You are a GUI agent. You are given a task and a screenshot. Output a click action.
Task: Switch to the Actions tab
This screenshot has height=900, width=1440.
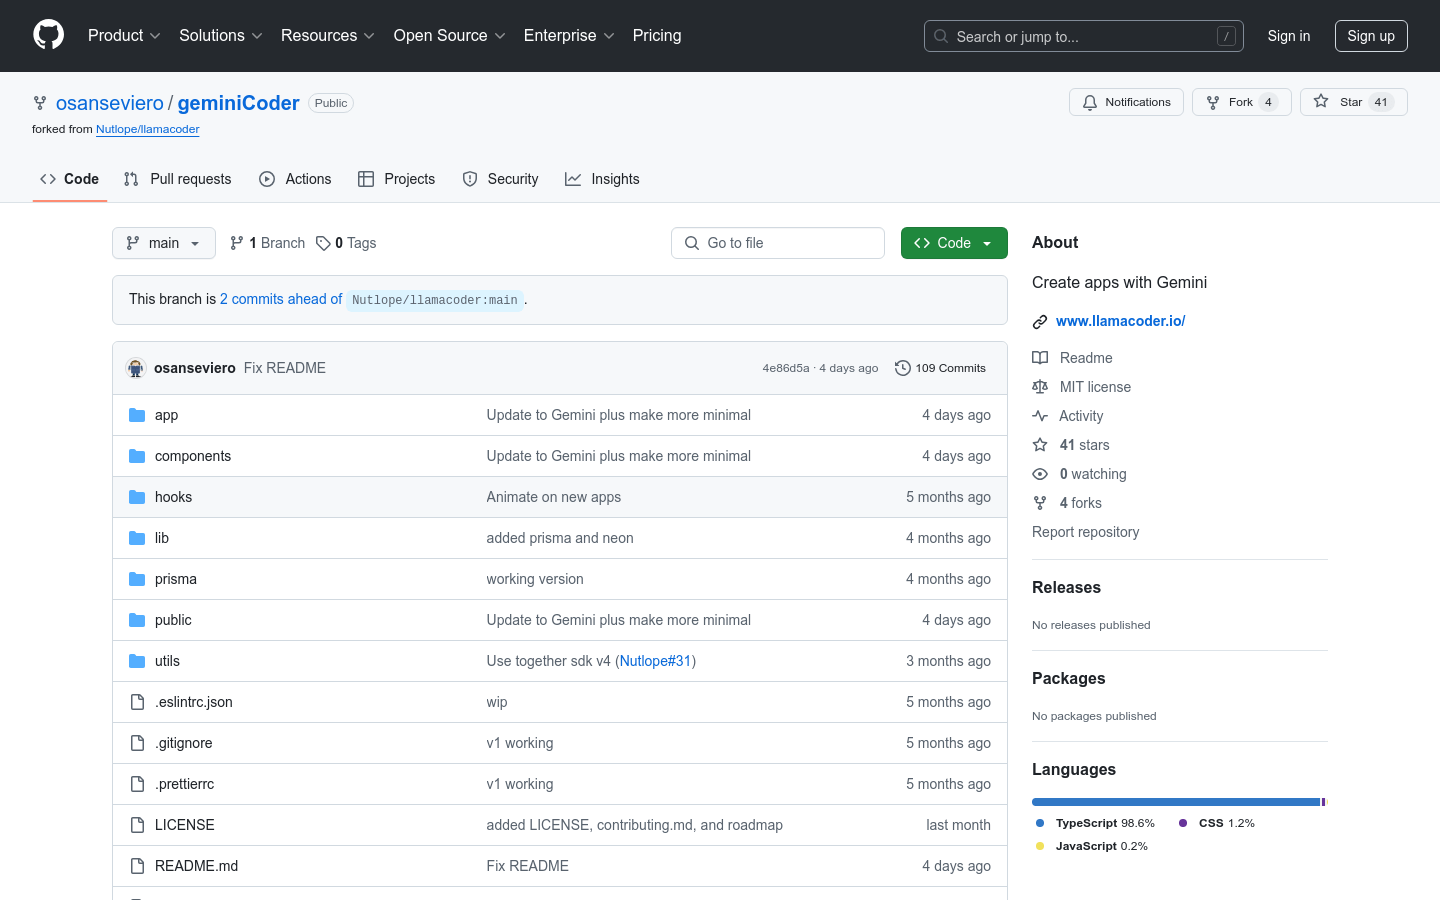point(295,179)
